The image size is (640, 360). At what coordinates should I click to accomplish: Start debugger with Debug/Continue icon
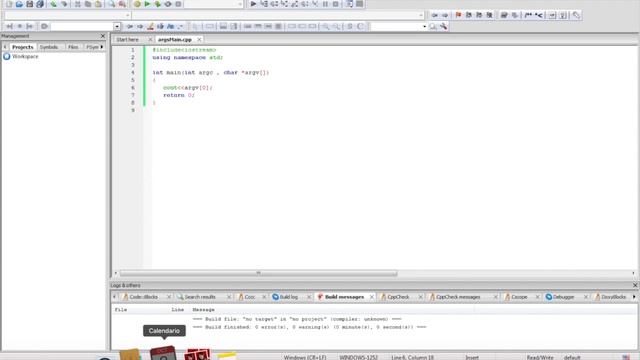click(253, 4)
